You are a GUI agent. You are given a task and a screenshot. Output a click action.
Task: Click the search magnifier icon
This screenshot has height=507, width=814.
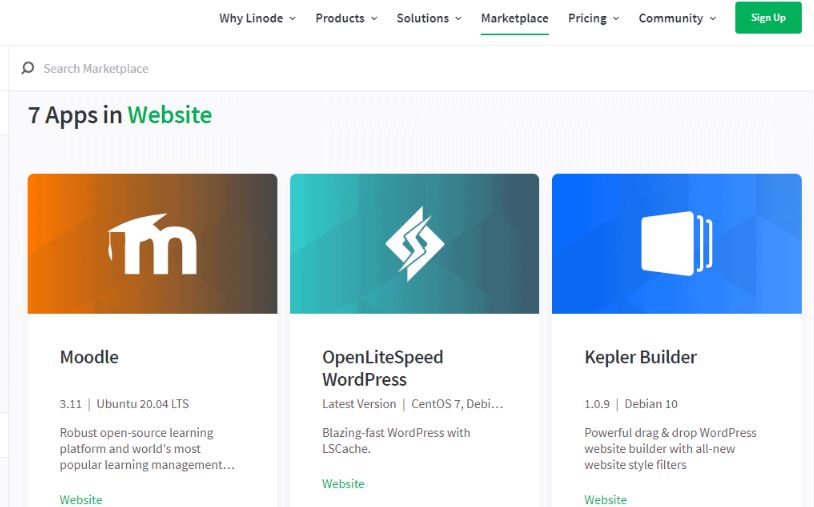(x=28, y=68)
